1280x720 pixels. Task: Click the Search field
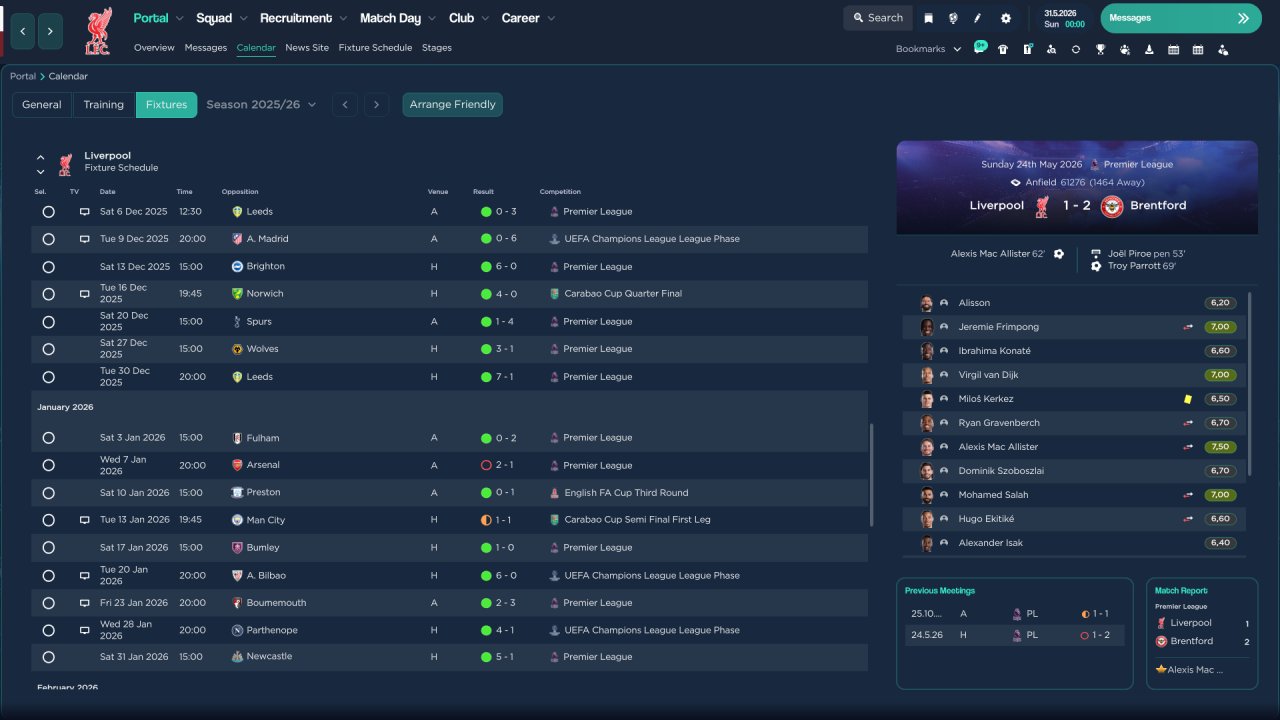point(876,18)
